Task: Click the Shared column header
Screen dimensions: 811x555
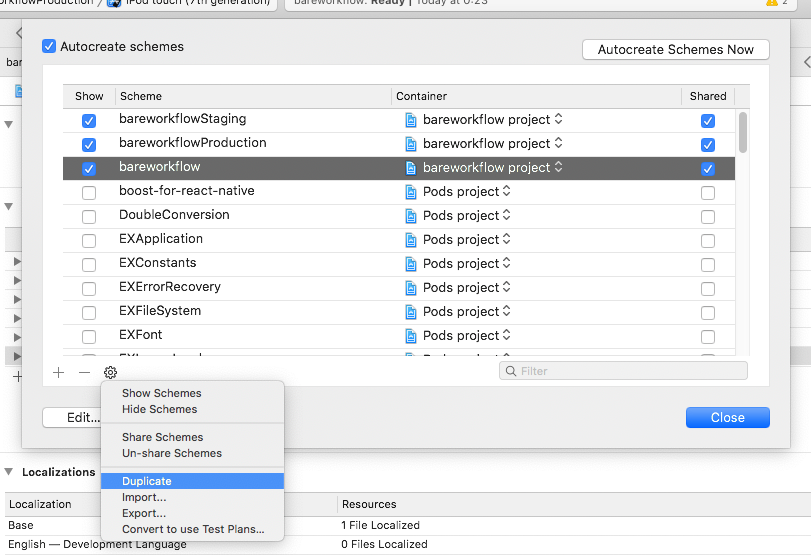Action: click(x=708, y=96)
